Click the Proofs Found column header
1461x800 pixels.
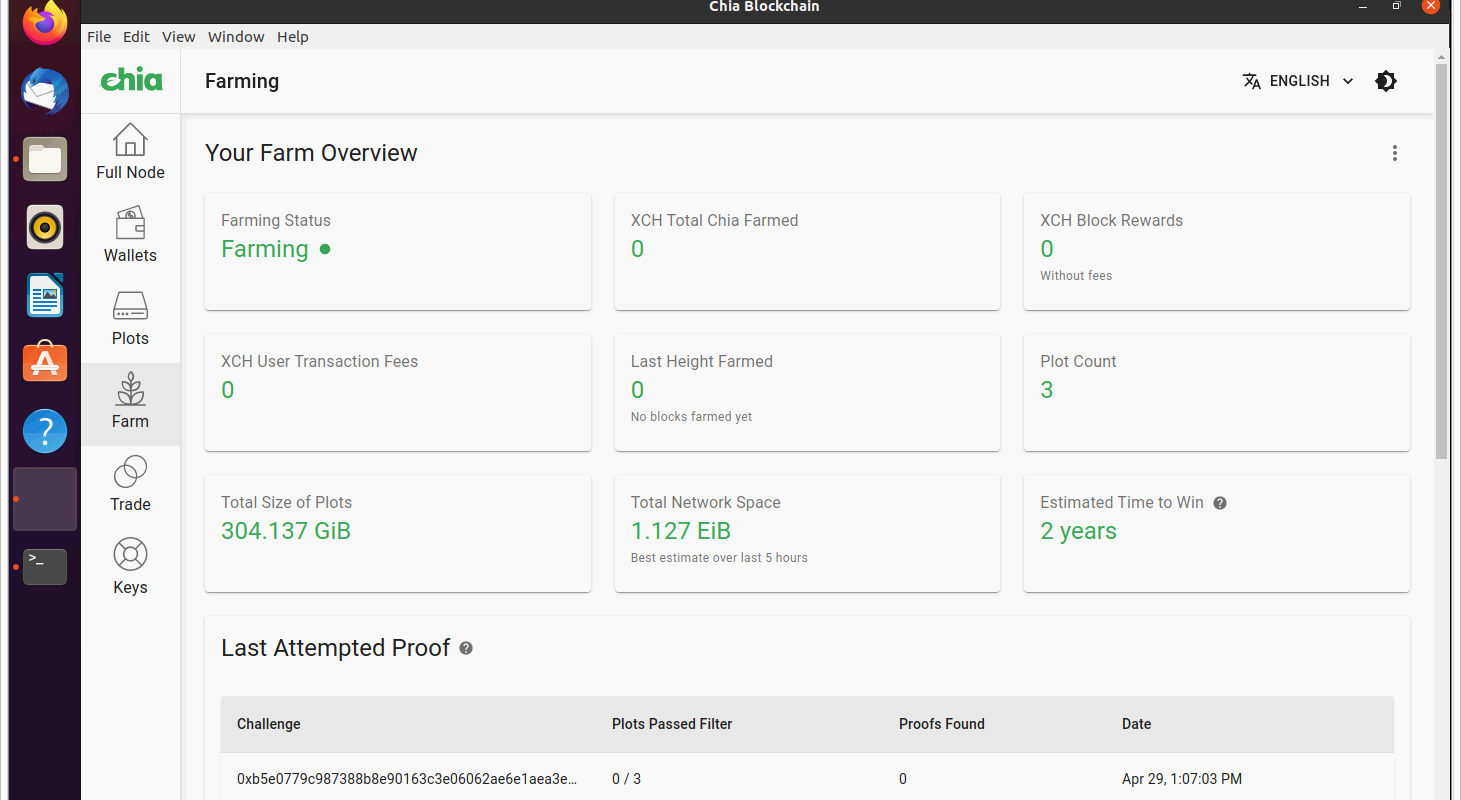tap(942, 724)
